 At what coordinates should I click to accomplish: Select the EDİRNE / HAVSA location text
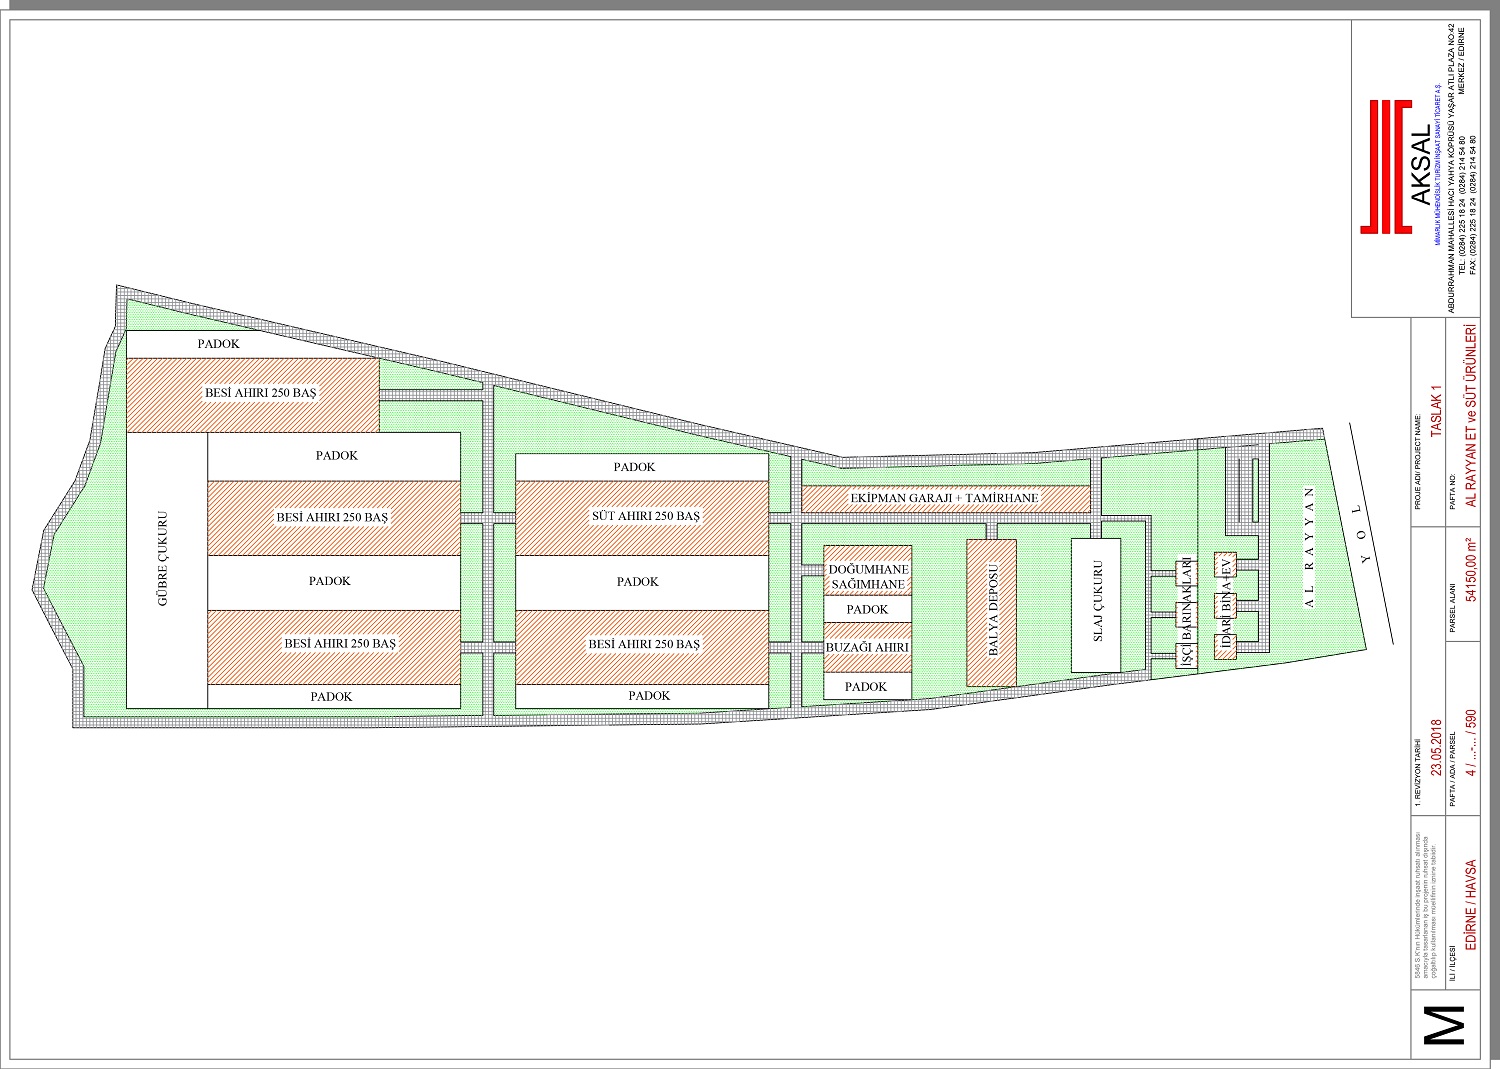point(1469,905)
